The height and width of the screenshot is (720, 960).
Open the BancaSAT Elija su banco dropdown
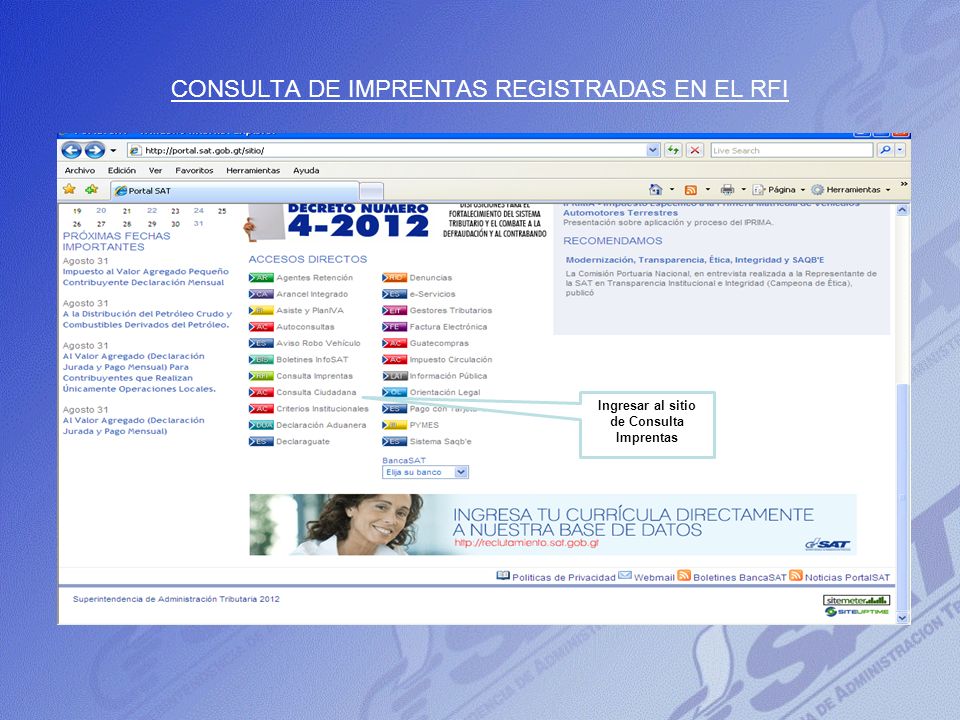425,472
